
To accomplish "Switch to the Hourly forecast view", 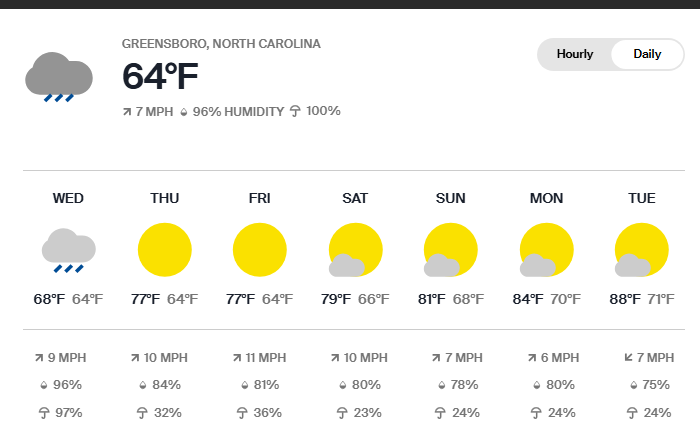I will coord(575,54).
